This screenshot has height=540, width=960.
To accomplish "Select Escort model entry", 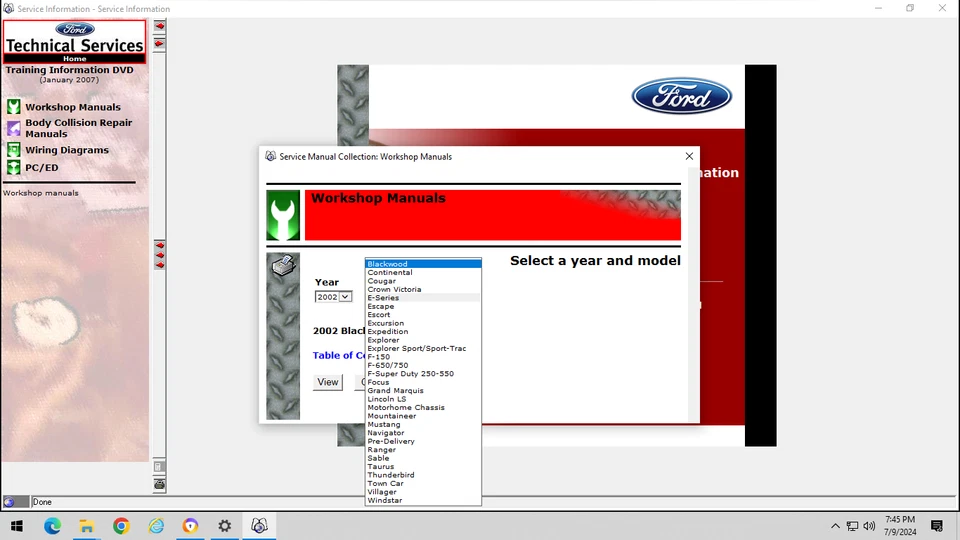I will tap(423, 315).
